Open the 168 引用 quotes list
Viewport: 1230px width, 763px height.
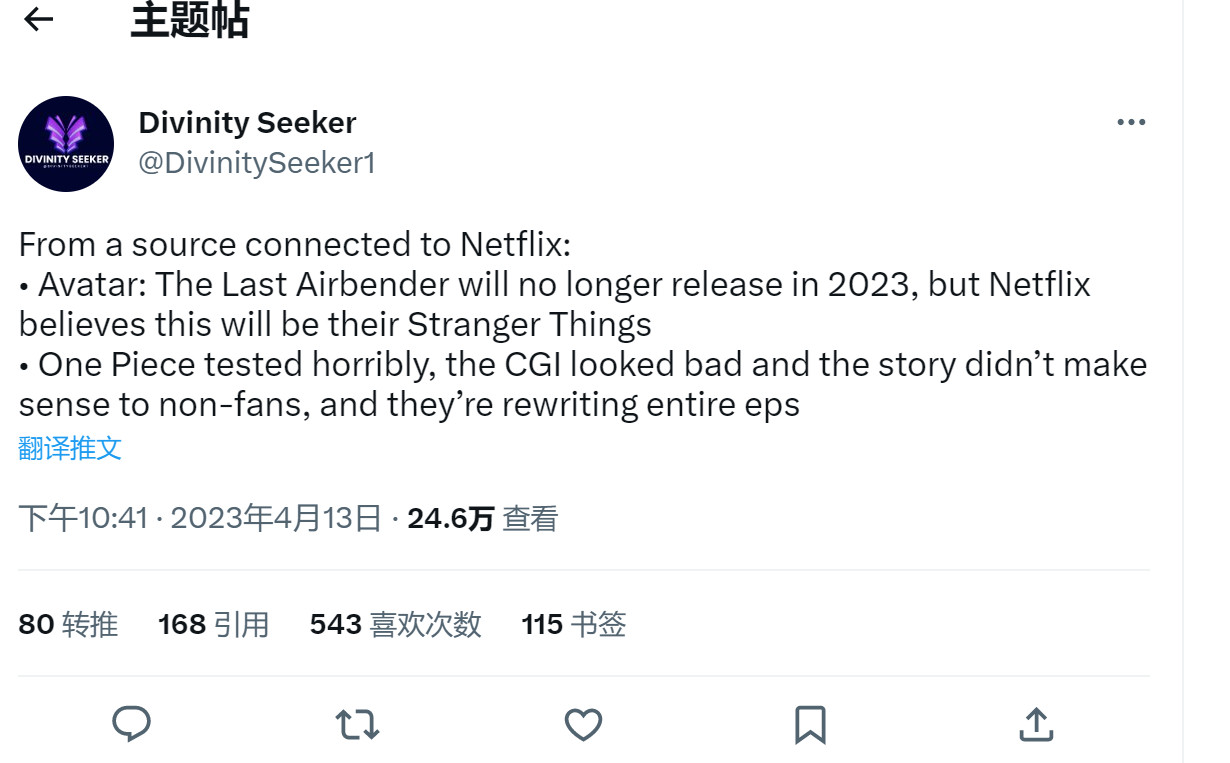tap(213, 624)
